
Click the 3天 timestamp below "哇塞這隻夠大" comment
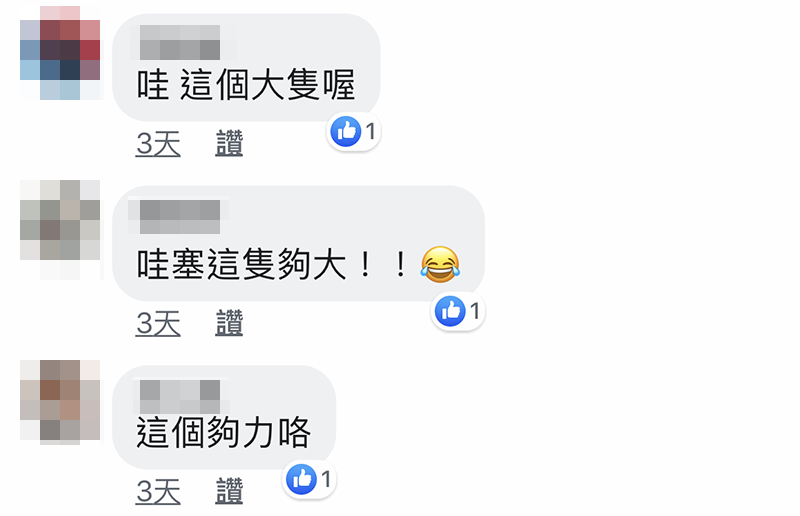pos(158,324)
